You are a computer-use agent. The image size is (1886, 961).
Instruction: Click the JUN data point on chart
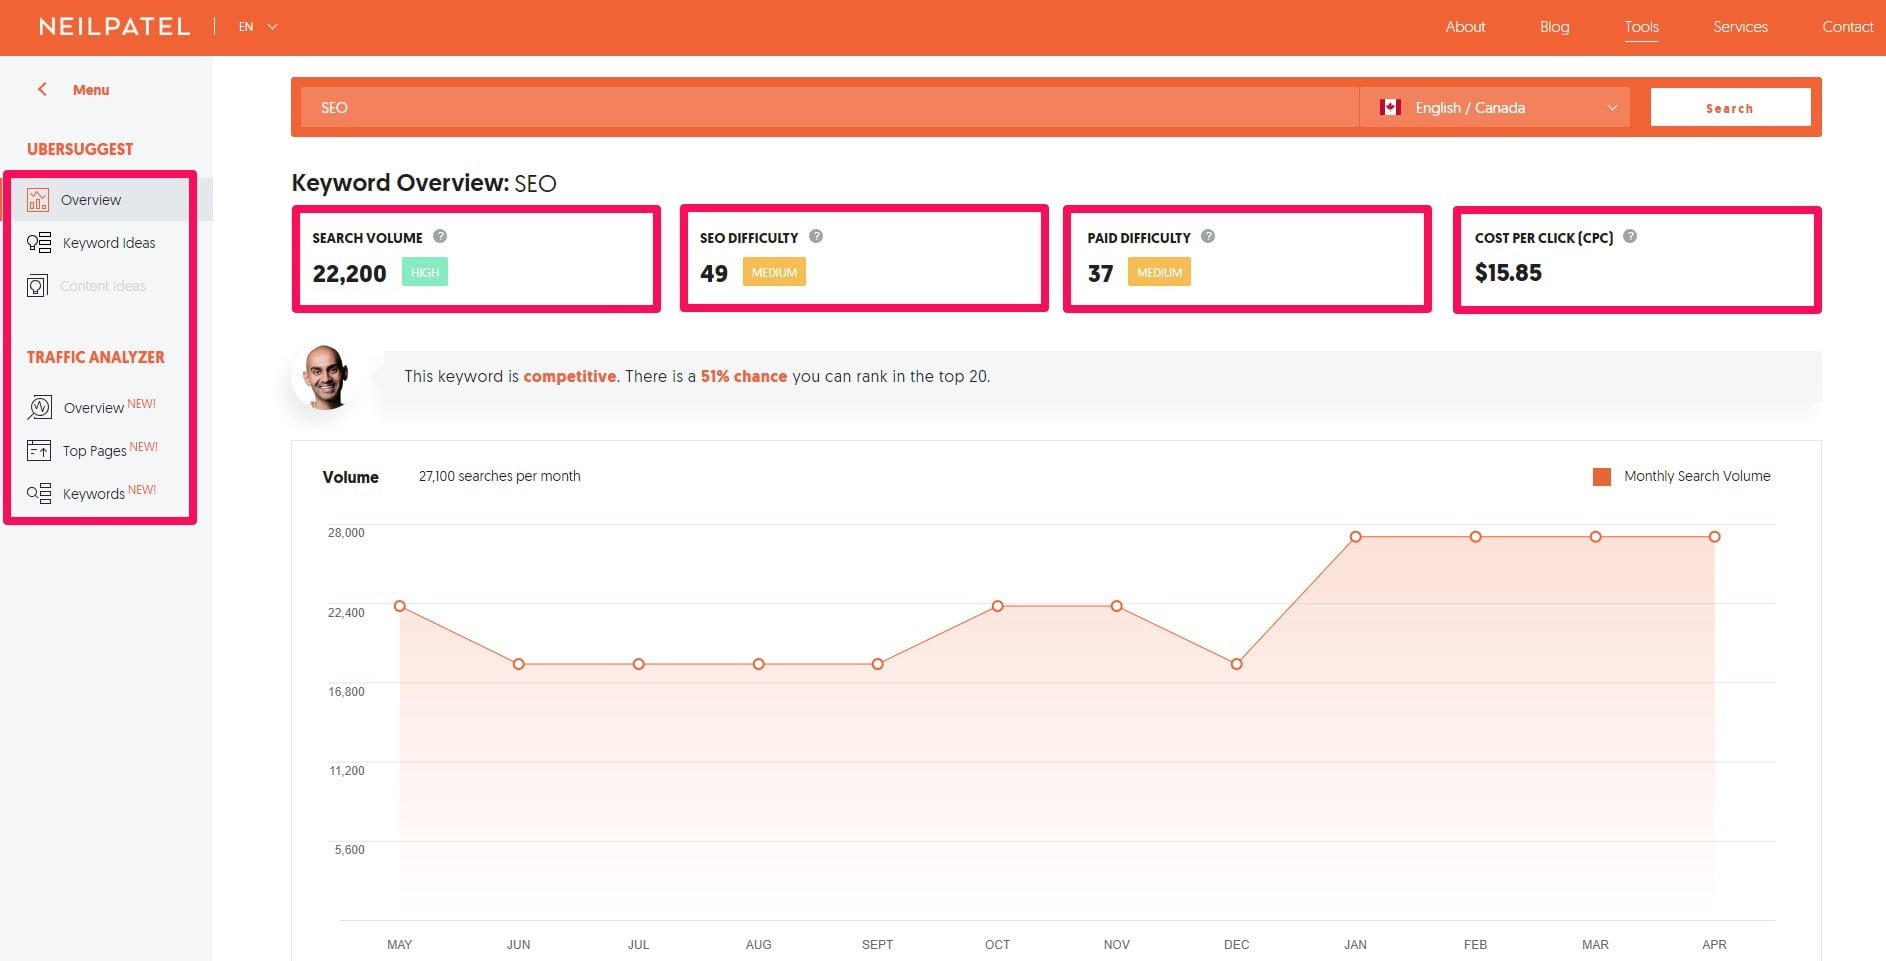pos(518,664)
